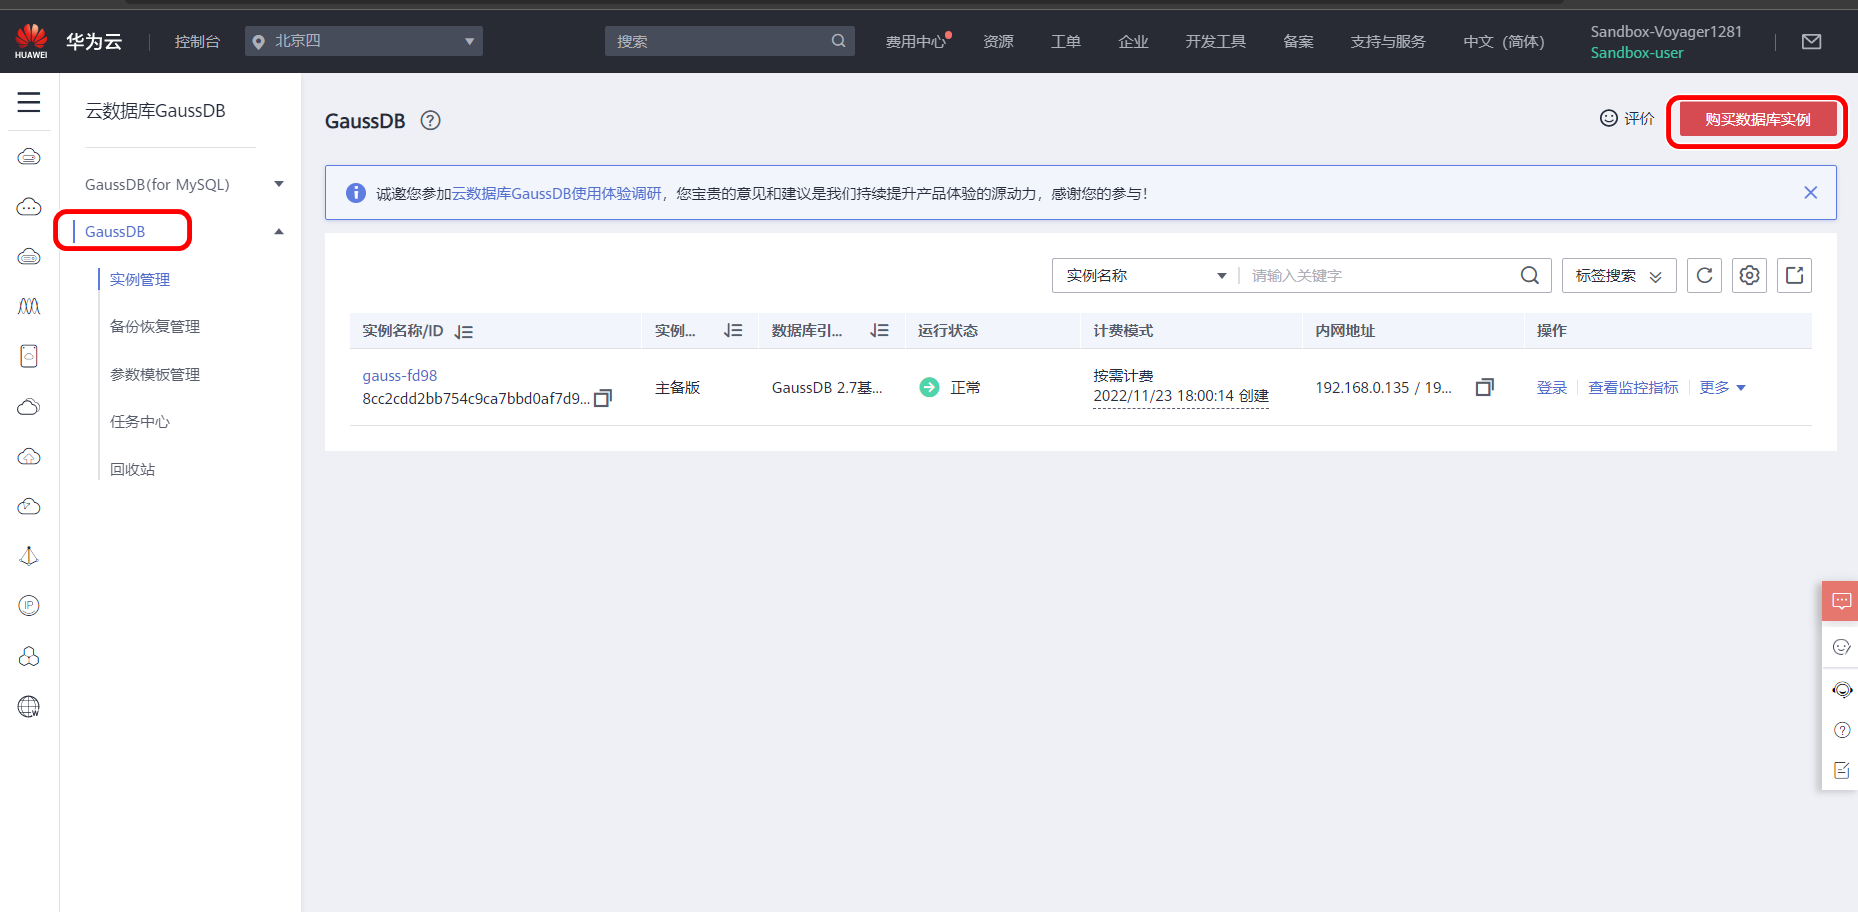Open the 更多 actions dropdown
1858x912 pixels.
pos(1722,387)
